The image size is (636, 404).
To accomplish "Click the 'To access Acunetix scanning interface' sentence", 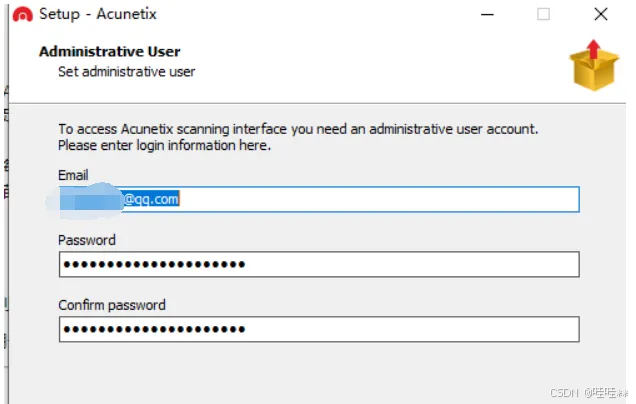I will pos(298,129).
